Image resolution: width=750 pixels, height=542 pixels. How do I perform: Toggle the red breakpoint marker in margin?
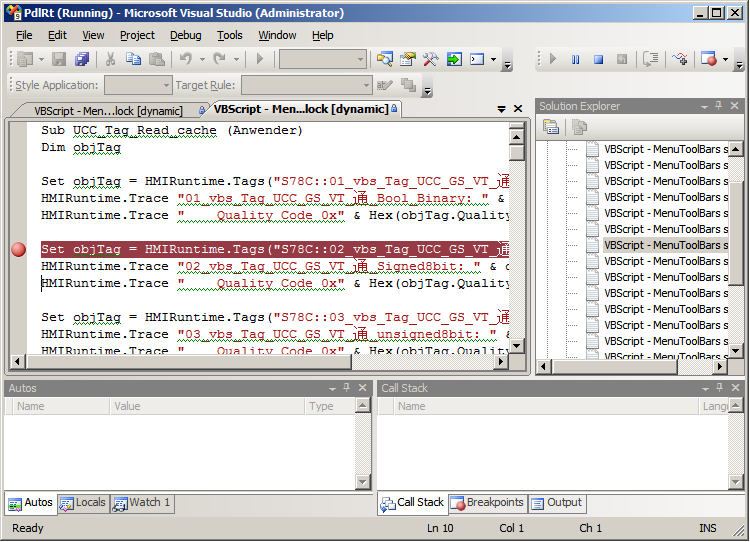click(x=18, y=250)
